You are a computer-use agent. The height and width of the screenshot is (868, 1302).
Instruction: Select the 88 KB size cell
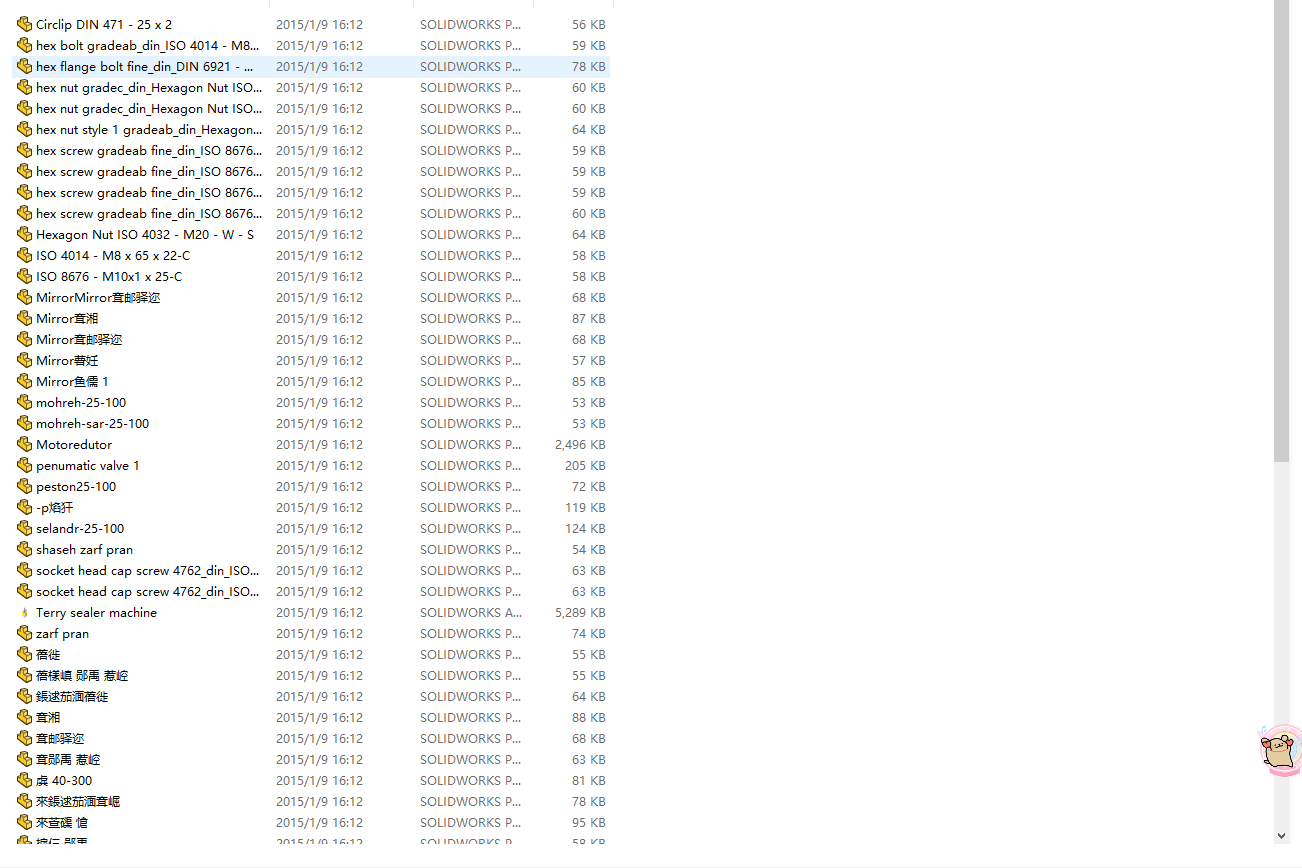[589, 717]
